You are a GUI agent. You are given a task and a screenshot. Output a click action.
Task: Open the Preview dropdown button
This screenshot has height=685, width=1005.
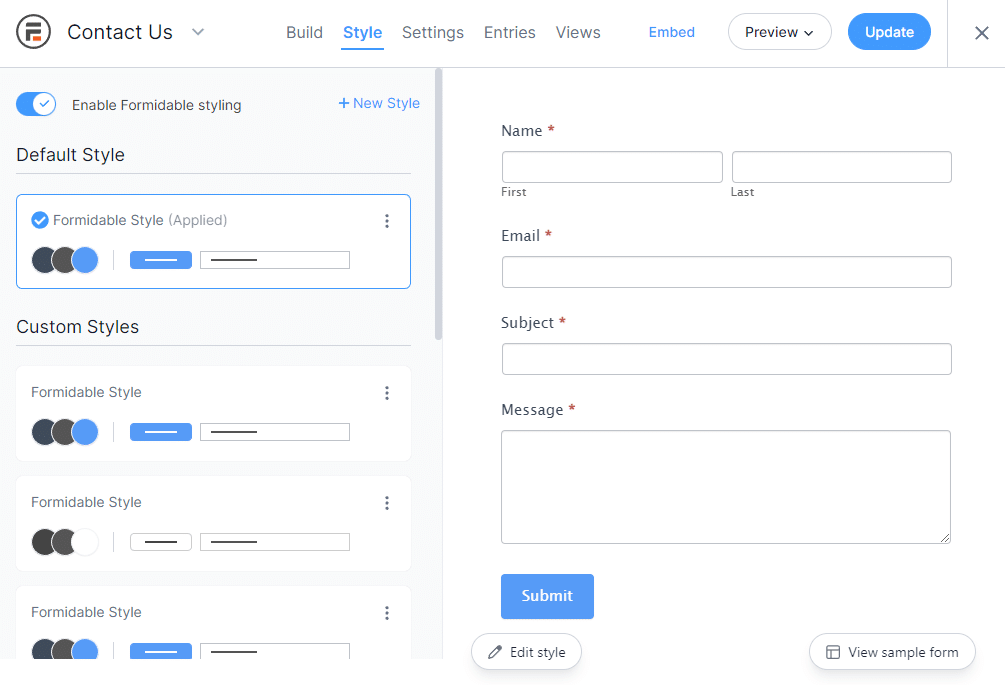[x=779, y=32]
